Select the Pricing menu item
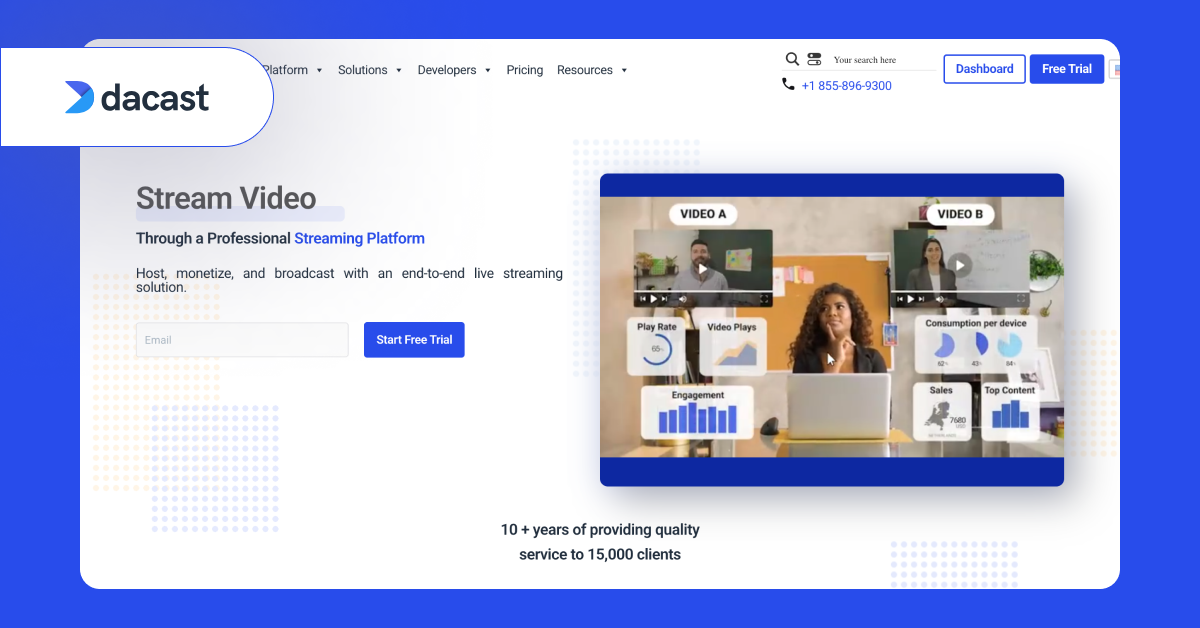Viewport: 1200px width, 628px height. coord(524,70)
